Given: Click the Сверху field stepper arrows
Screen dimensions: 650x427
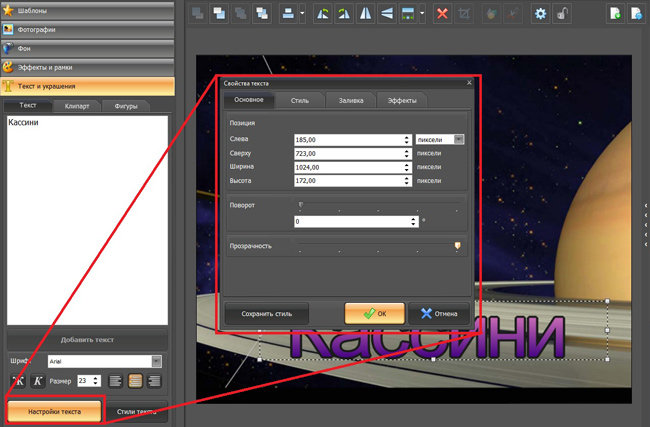Looking at the screenshot, I should click(x=407, y=153).
